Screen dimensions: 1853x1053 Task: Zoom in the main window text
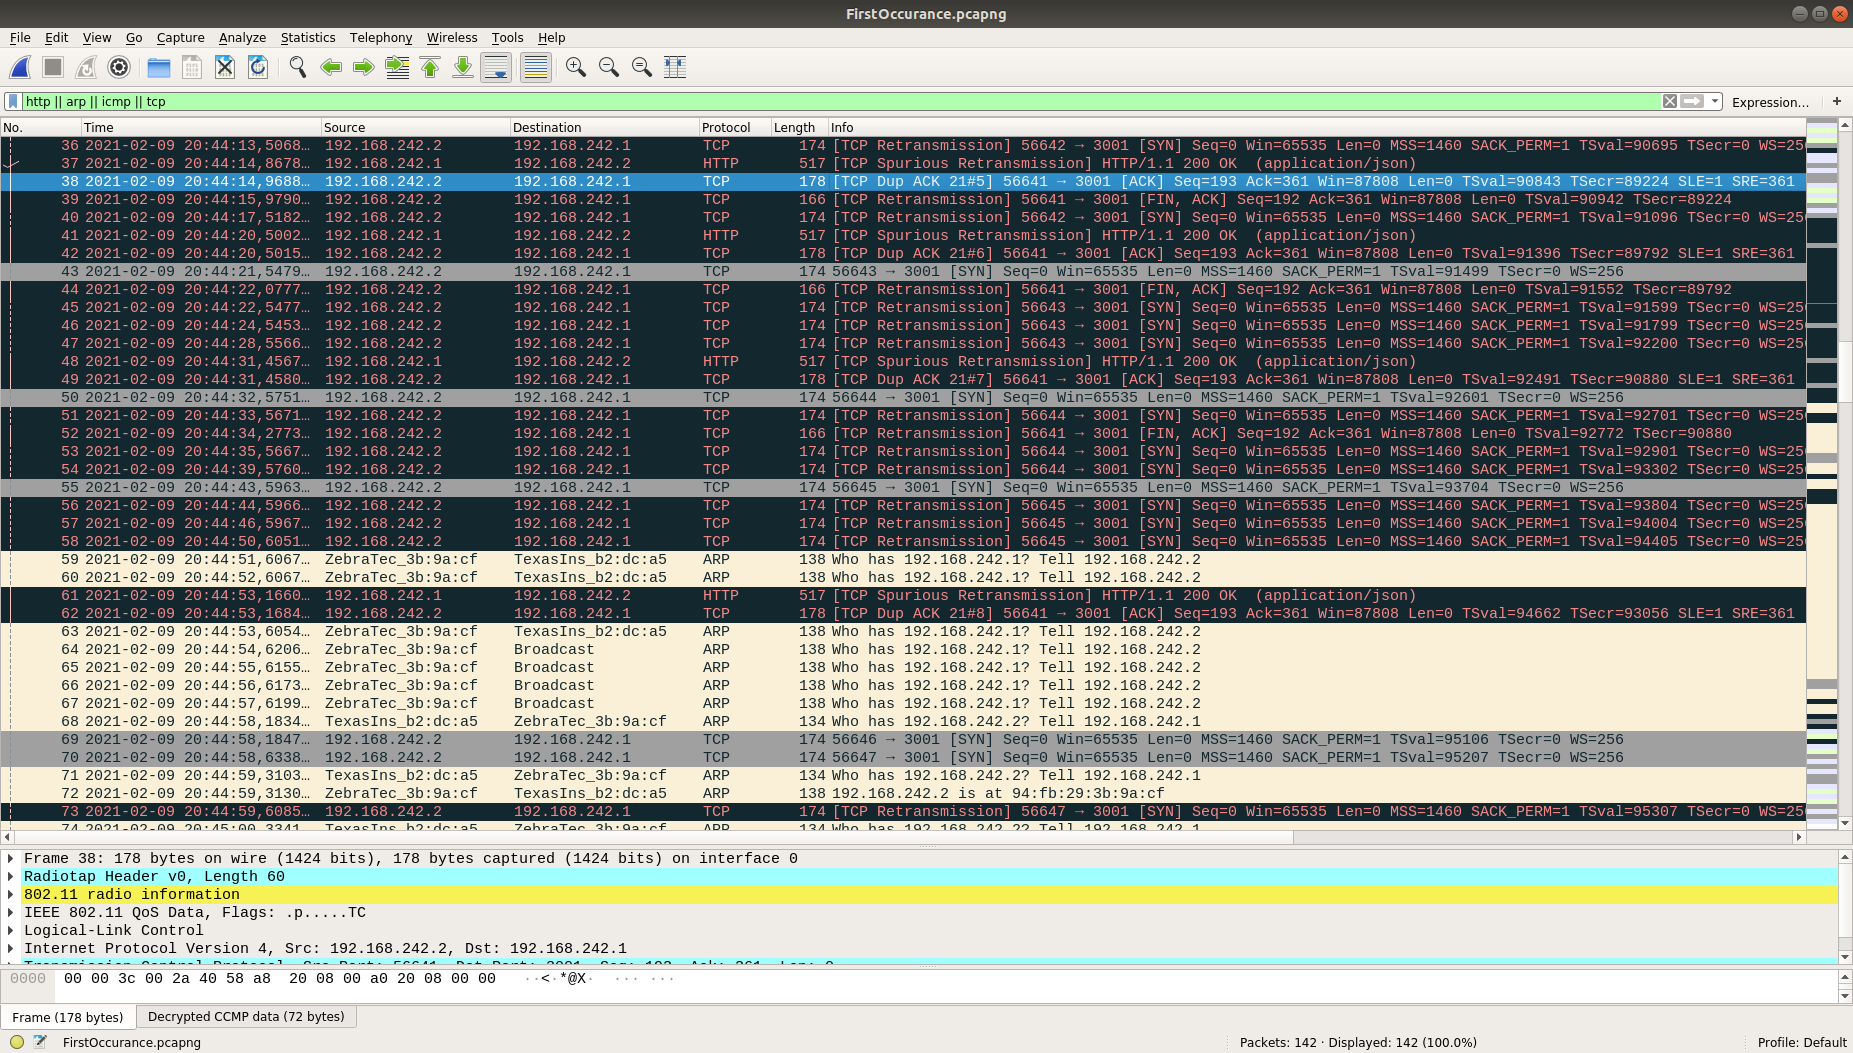pos(576,67)
